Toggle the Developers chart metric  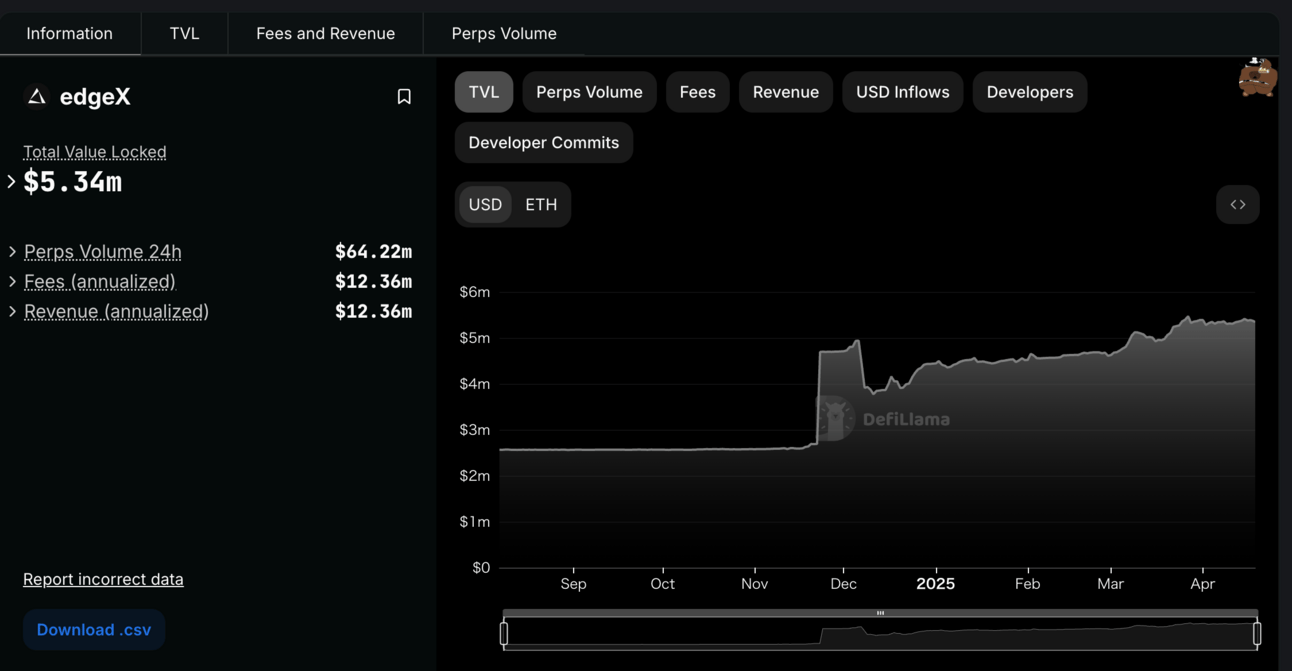1030,92
